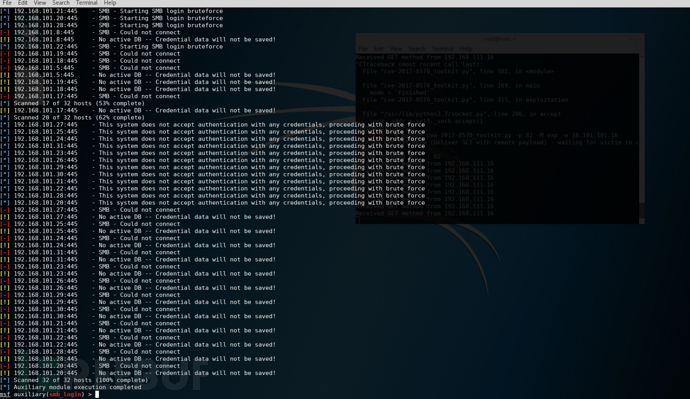This screenshot has height=399, width=690.
Task: Click the scrollbar thumb of background terminal
Action: (x=642, y=210)
